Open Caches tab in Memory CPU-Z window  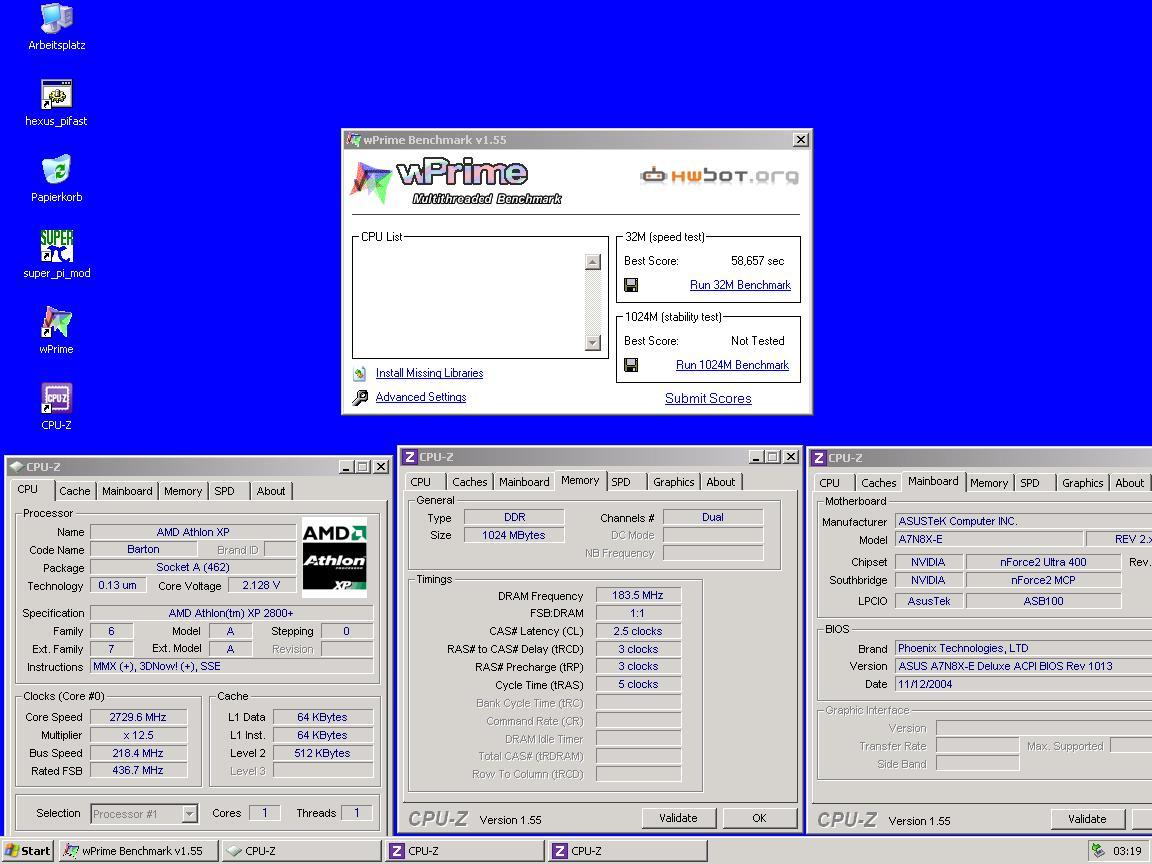point(469,482)
